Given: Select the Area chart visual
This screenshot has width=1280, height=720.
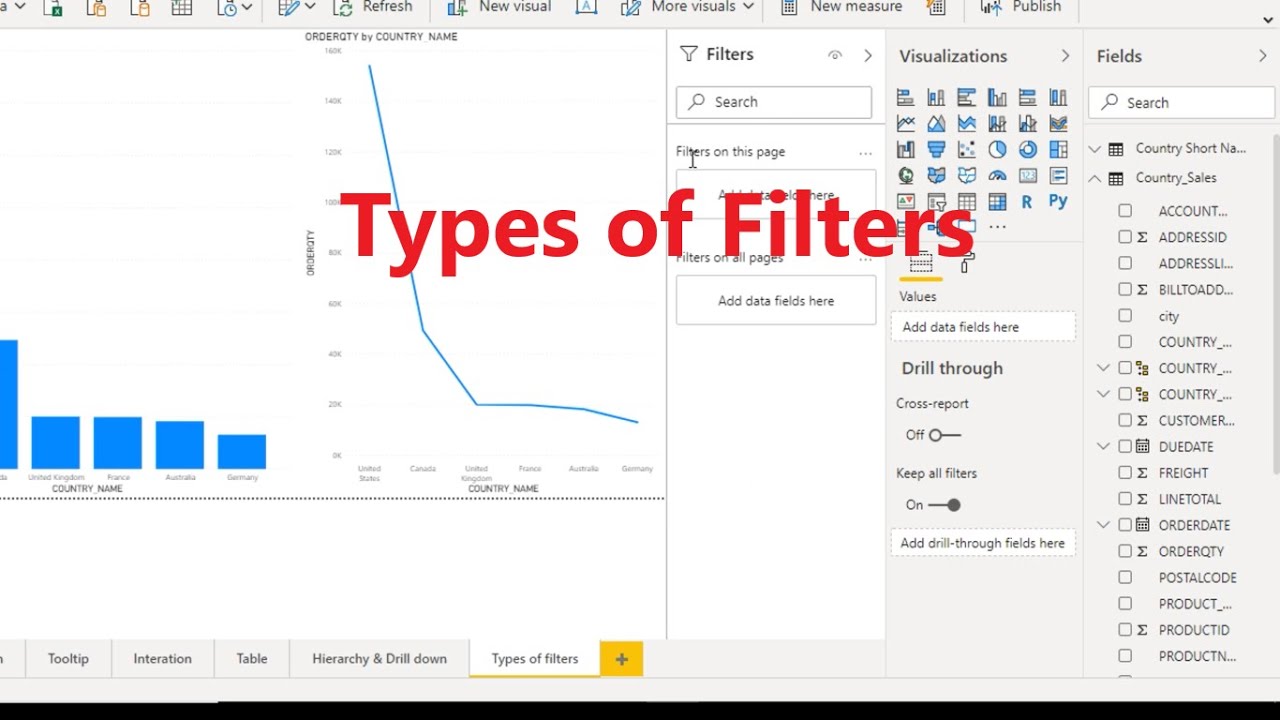Looking at the screenshot, I should click(936, 123).
